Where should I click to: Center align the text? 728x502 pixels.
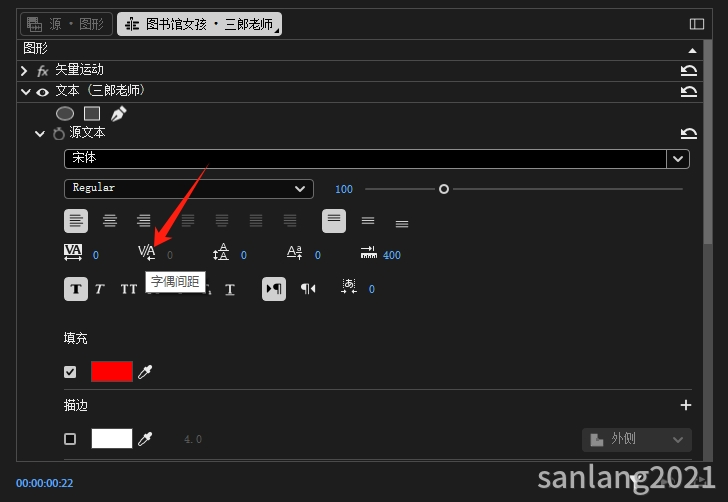click(x=110, y=221)
